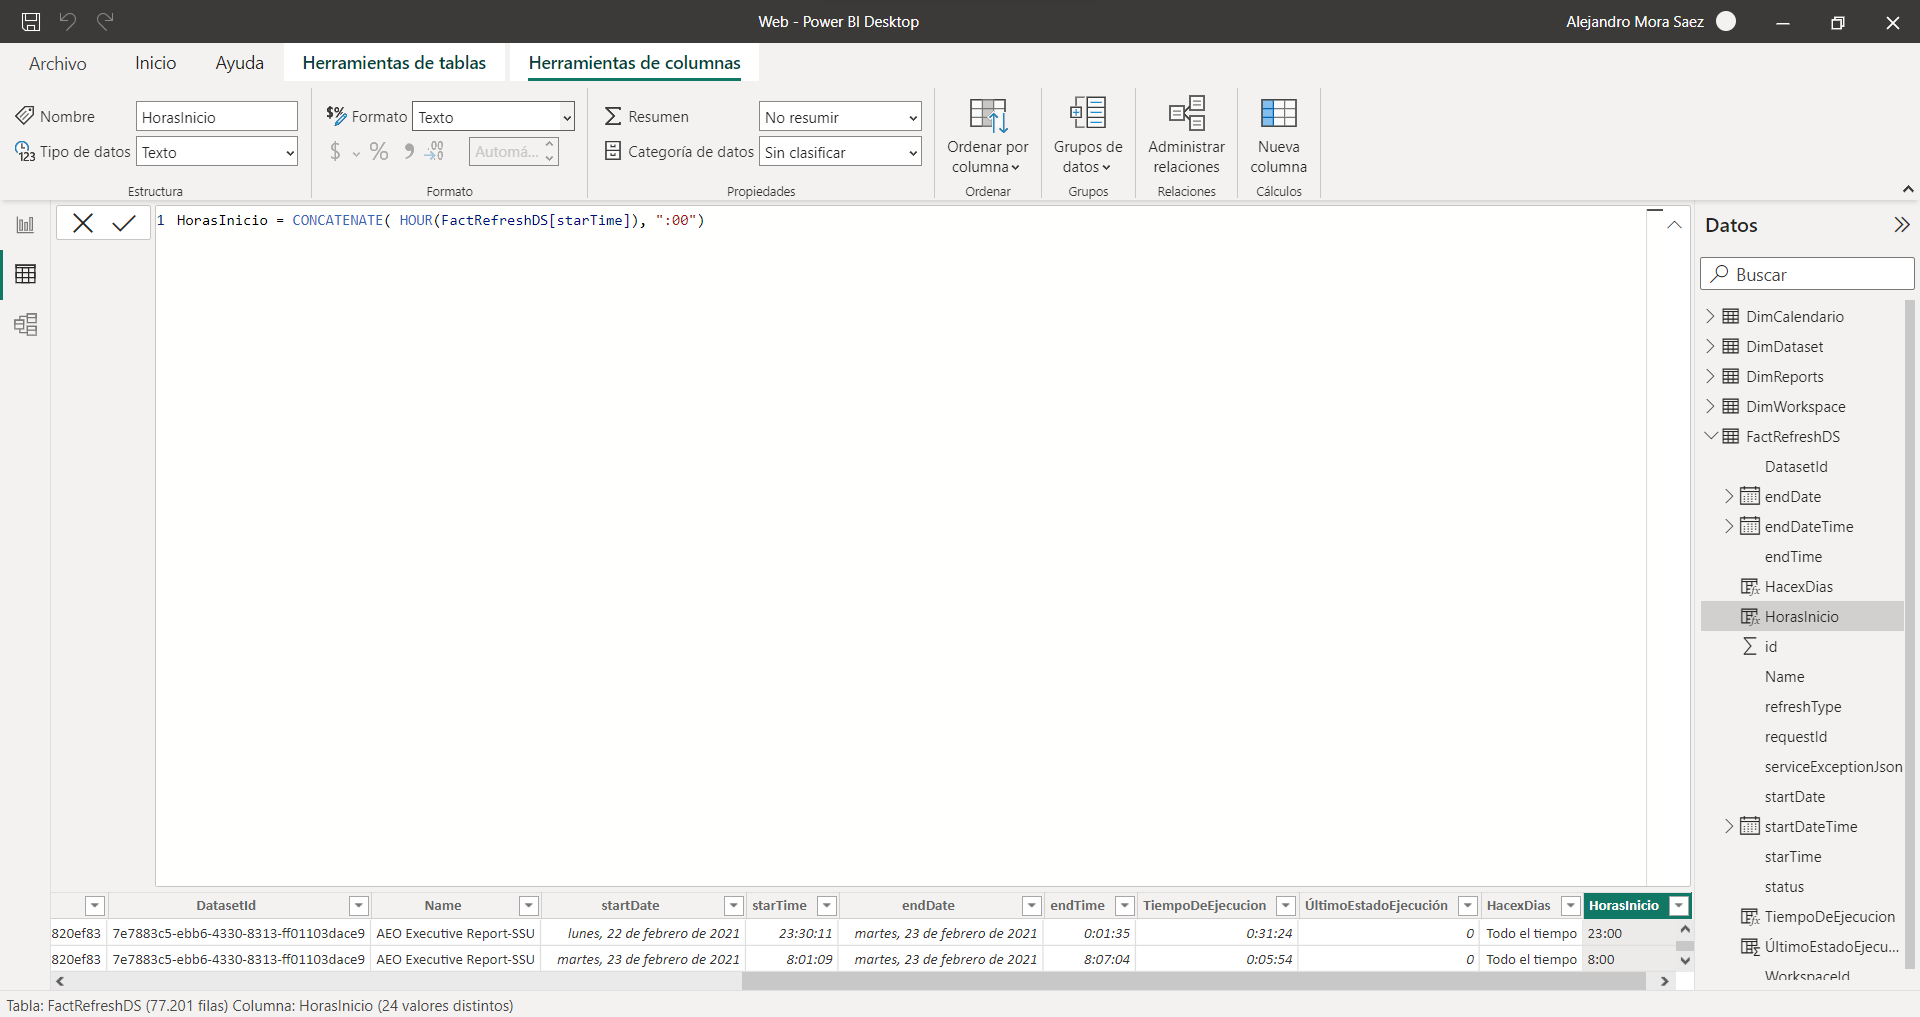The width and height of the screenshot is (1920, 1017).
Task: Switch to Report view icon
Action: click(x=25, y=225)
